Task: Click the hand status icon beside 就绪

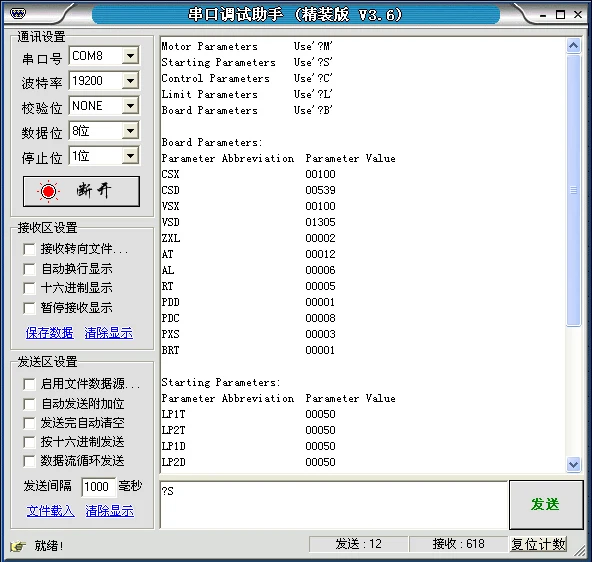Action: tap(17, 546)
